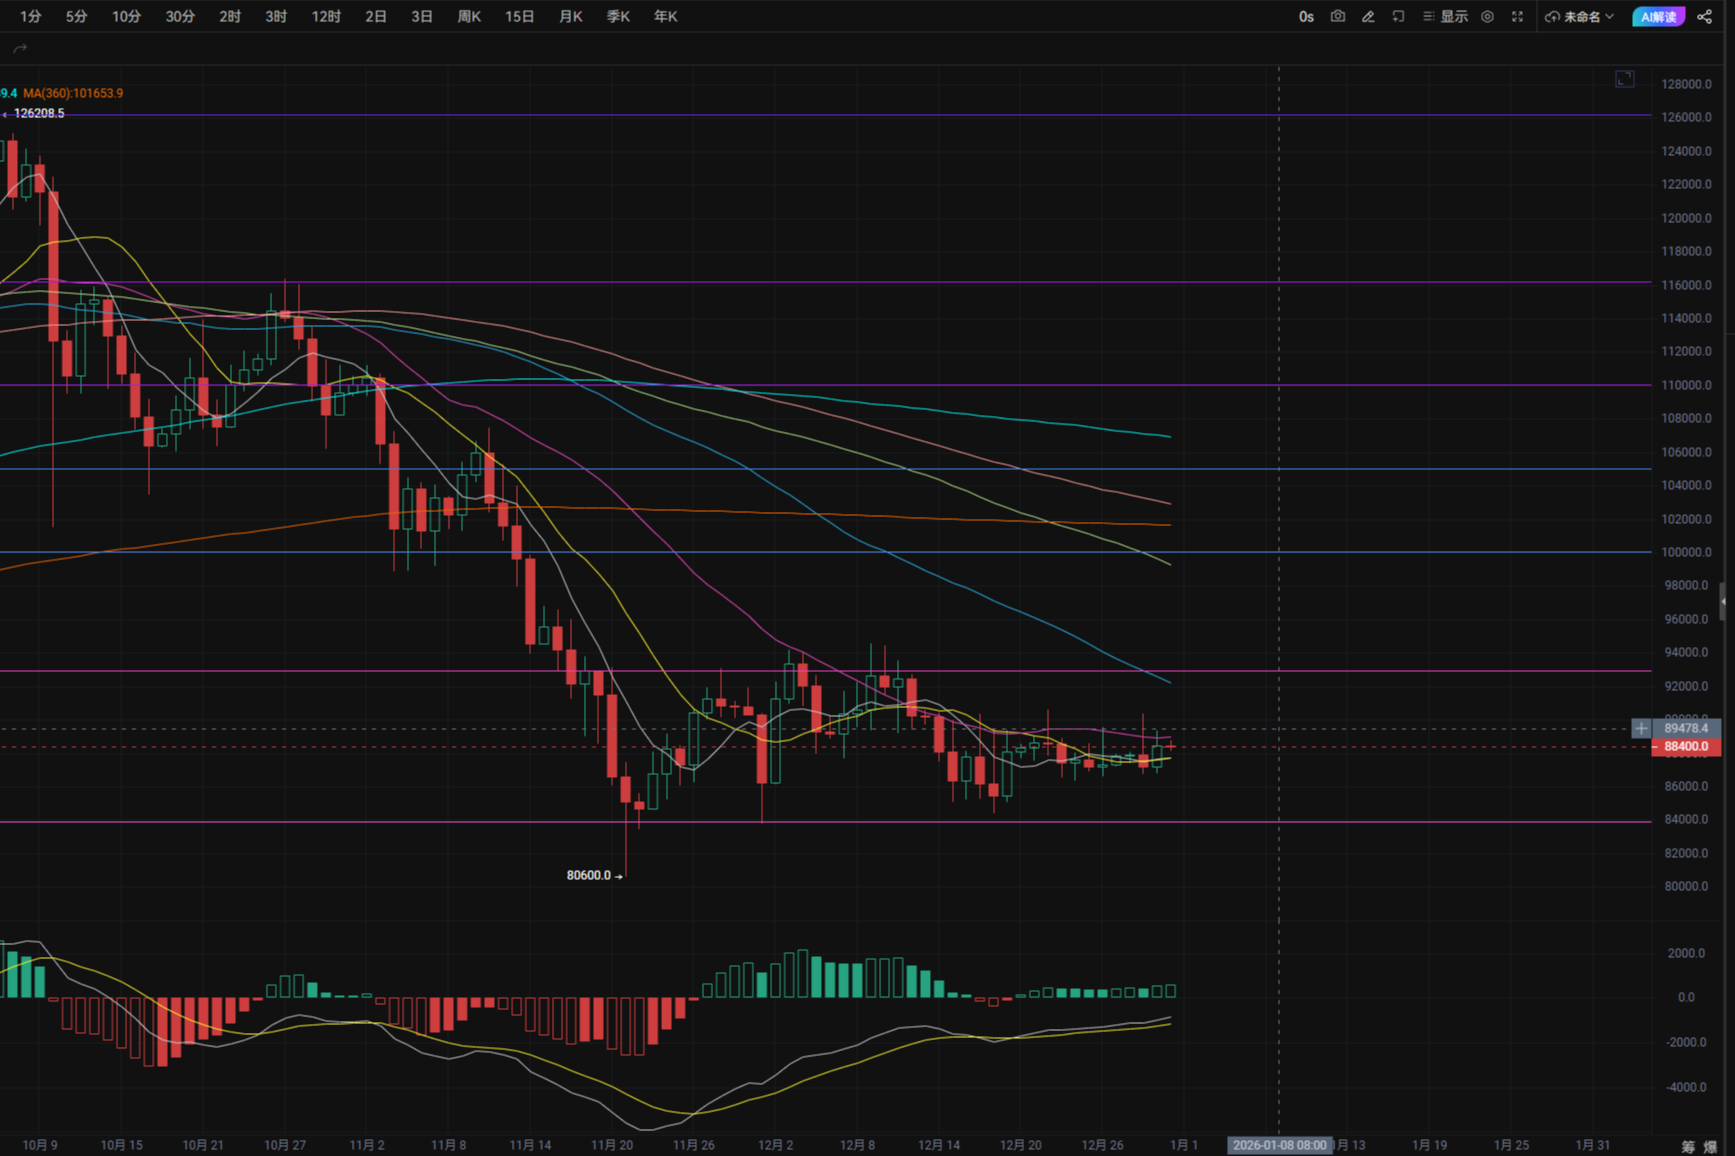Click the 126208.5 price line label

click(39, 113)
